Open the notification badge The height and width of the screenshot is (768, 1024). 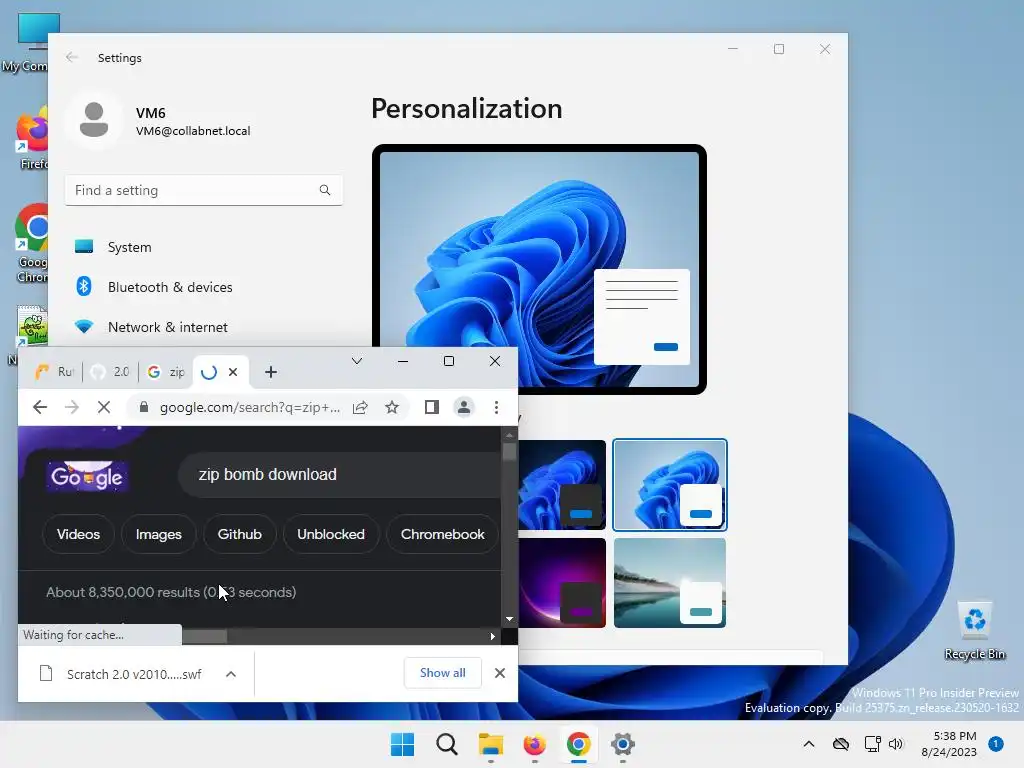[x=996, y=743]
